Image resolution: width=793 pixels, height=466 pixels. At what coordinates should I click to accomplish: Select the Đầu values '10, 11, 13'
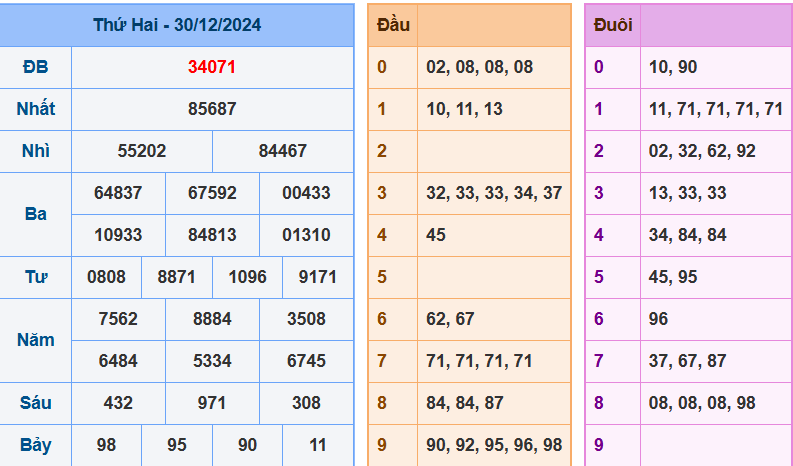[x=464, y=109]
